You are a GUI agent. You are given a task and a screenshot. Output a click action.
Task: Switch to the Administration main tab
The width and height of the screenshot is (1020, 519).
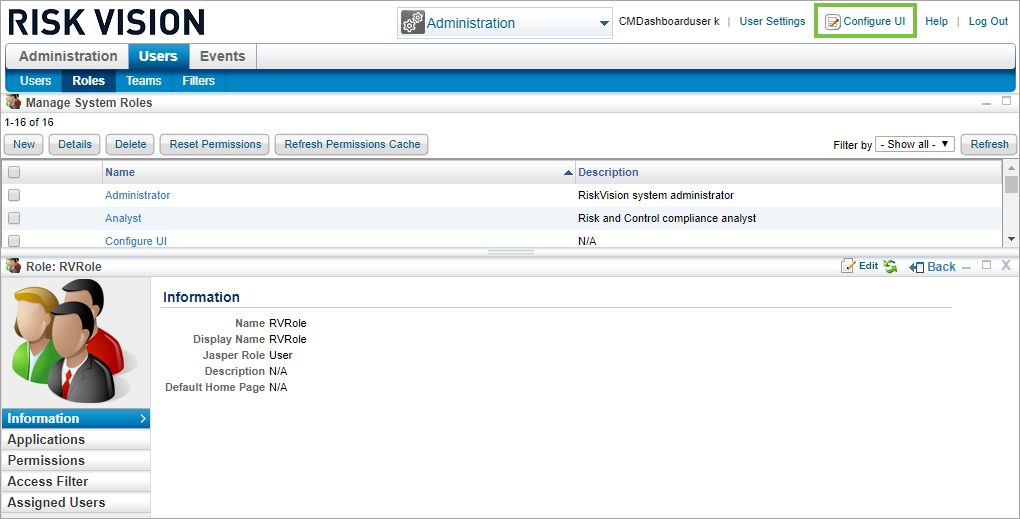pyautogui.click(x=68, y=57)
